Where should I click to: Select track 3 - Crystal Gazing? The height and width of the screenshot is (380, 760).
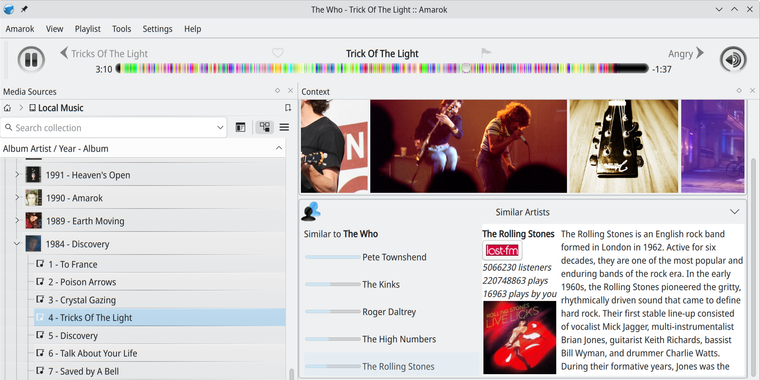pyautogui.click(x=159, y=300)
